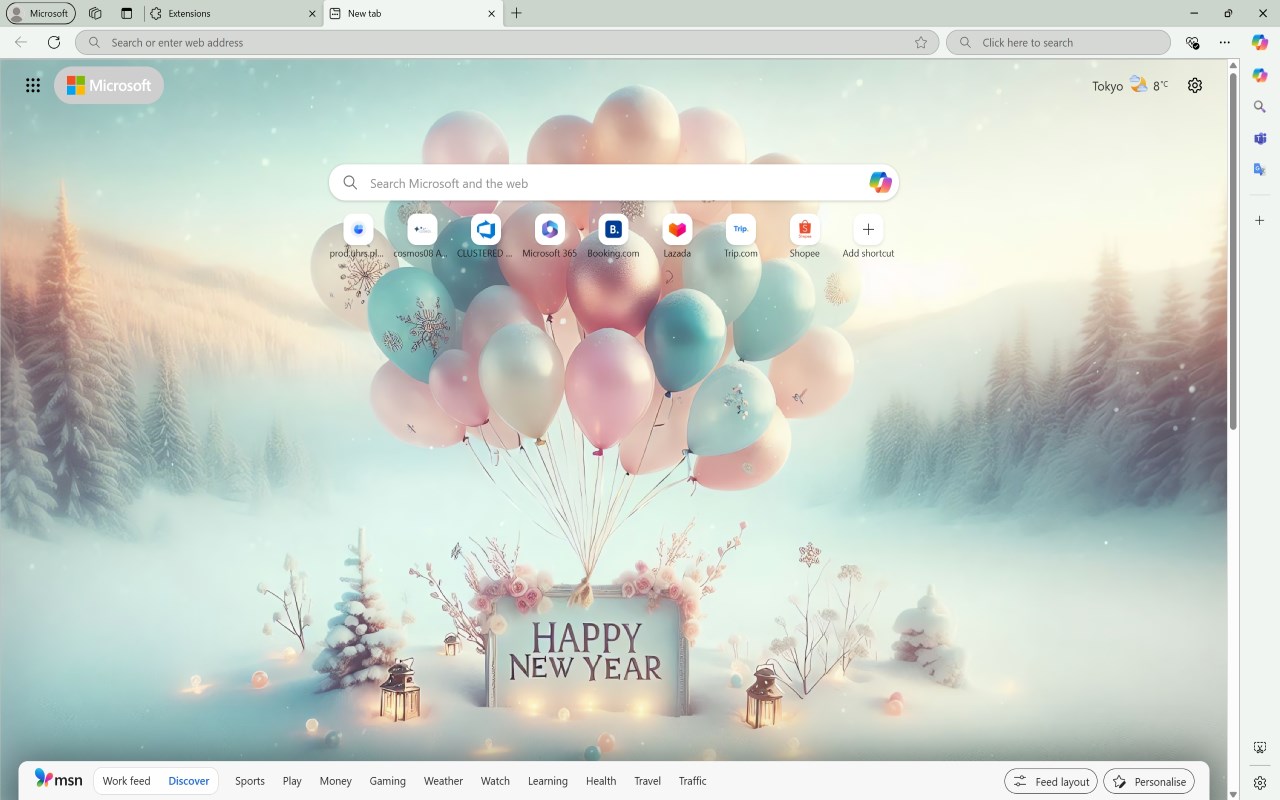Screen dimensions: 1280x800
Task: Switch to Work feed
Action: click(x=126, y=781)
